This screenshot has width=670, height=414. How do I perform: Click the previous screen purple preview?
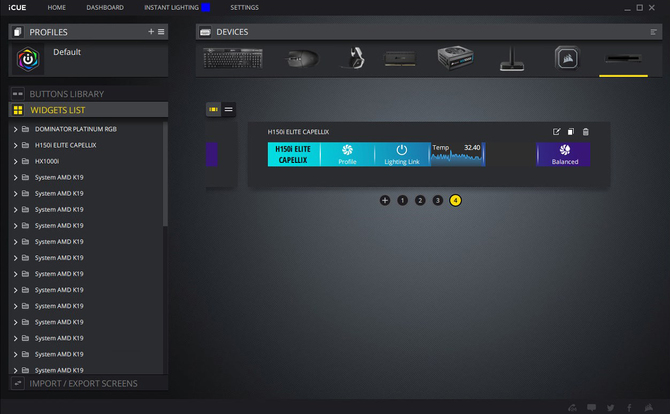[212, 154]
